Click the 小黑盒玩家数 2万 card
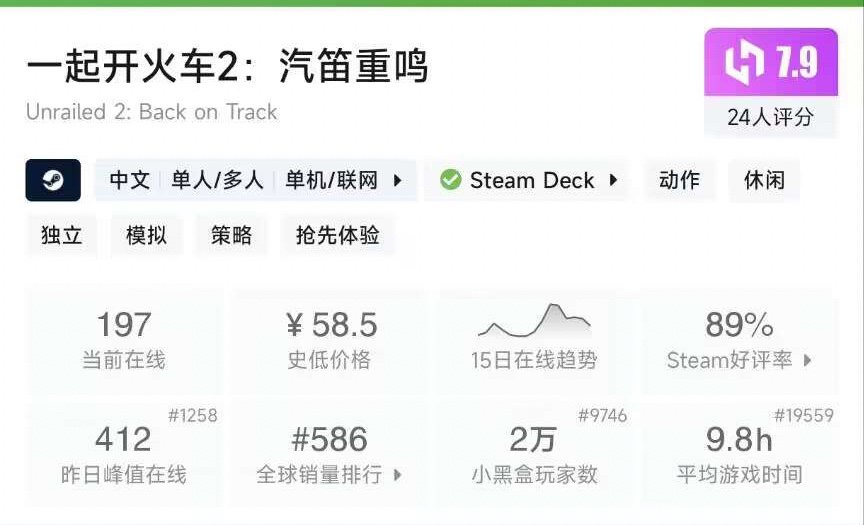This screenshot has width=864, height=525. coord(534,453)
